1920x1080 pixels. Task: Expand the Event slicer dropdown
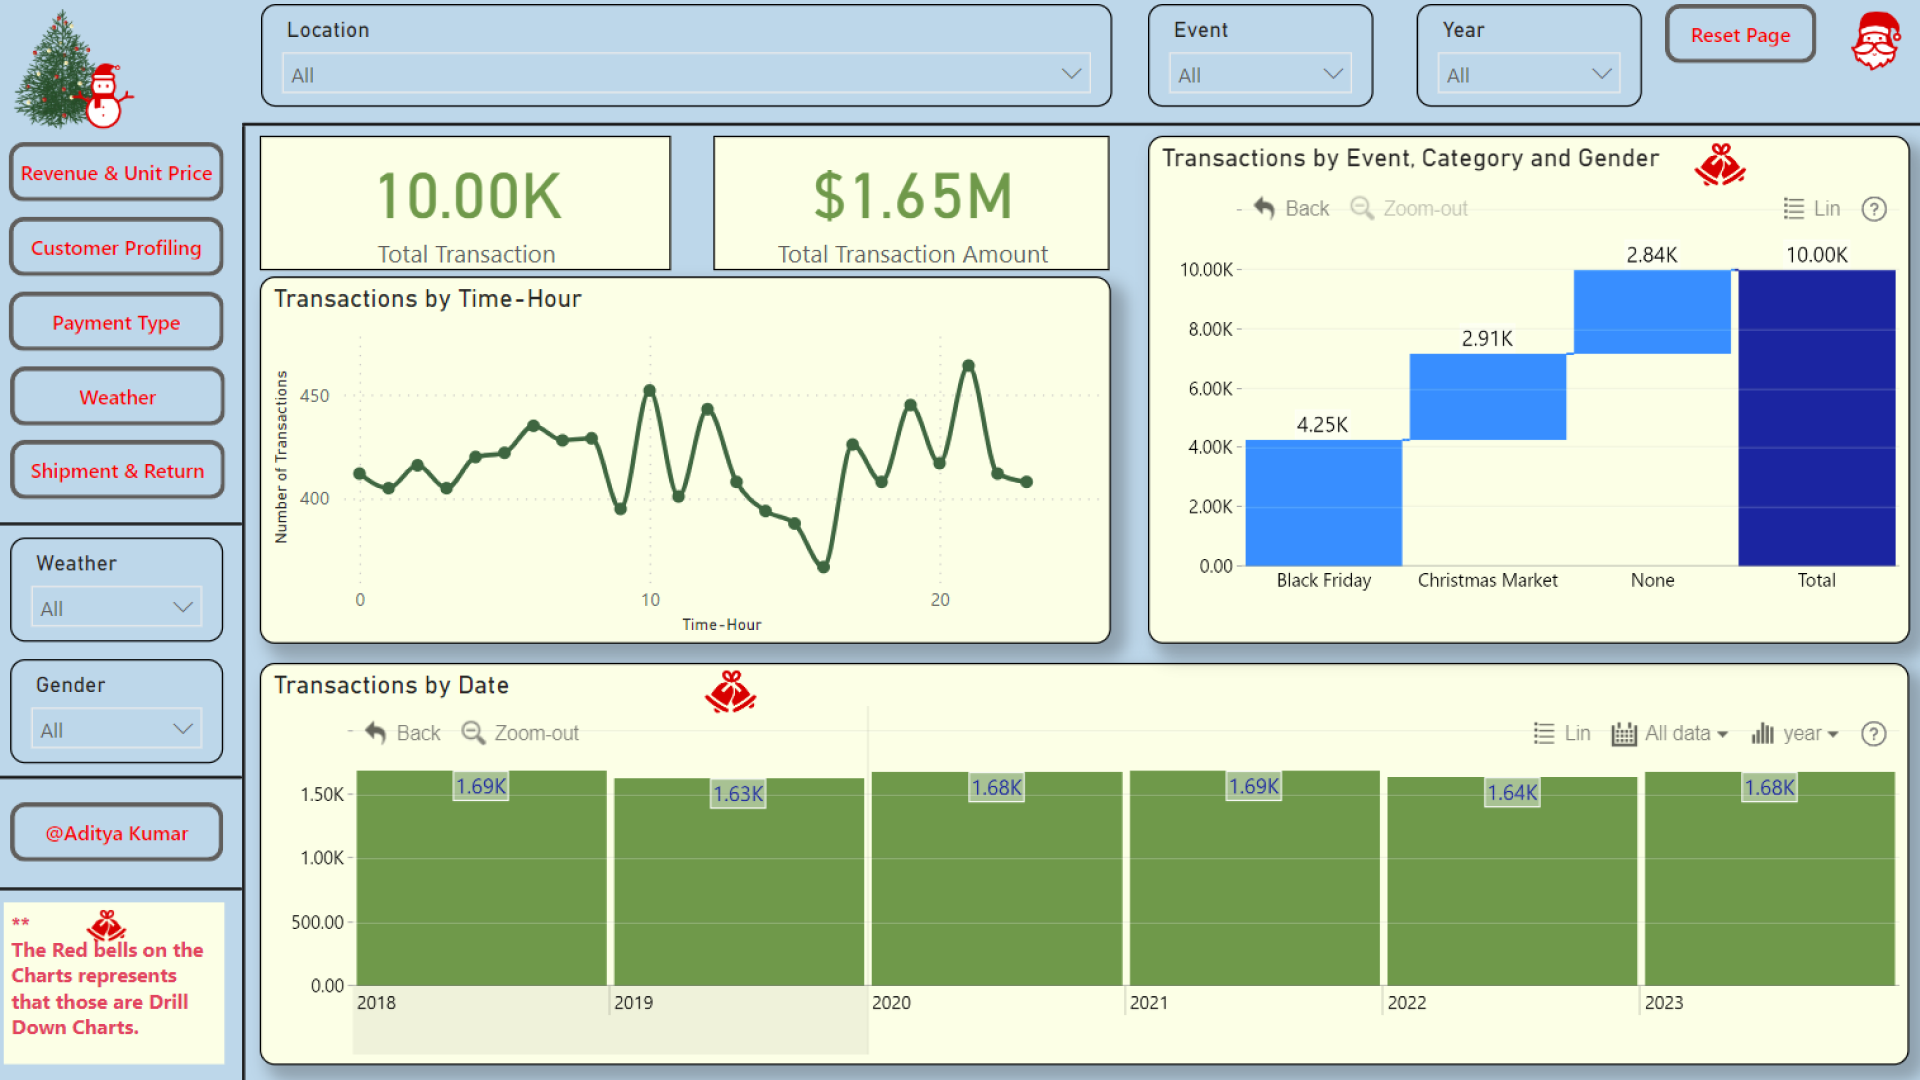(x=1260, y=74)
